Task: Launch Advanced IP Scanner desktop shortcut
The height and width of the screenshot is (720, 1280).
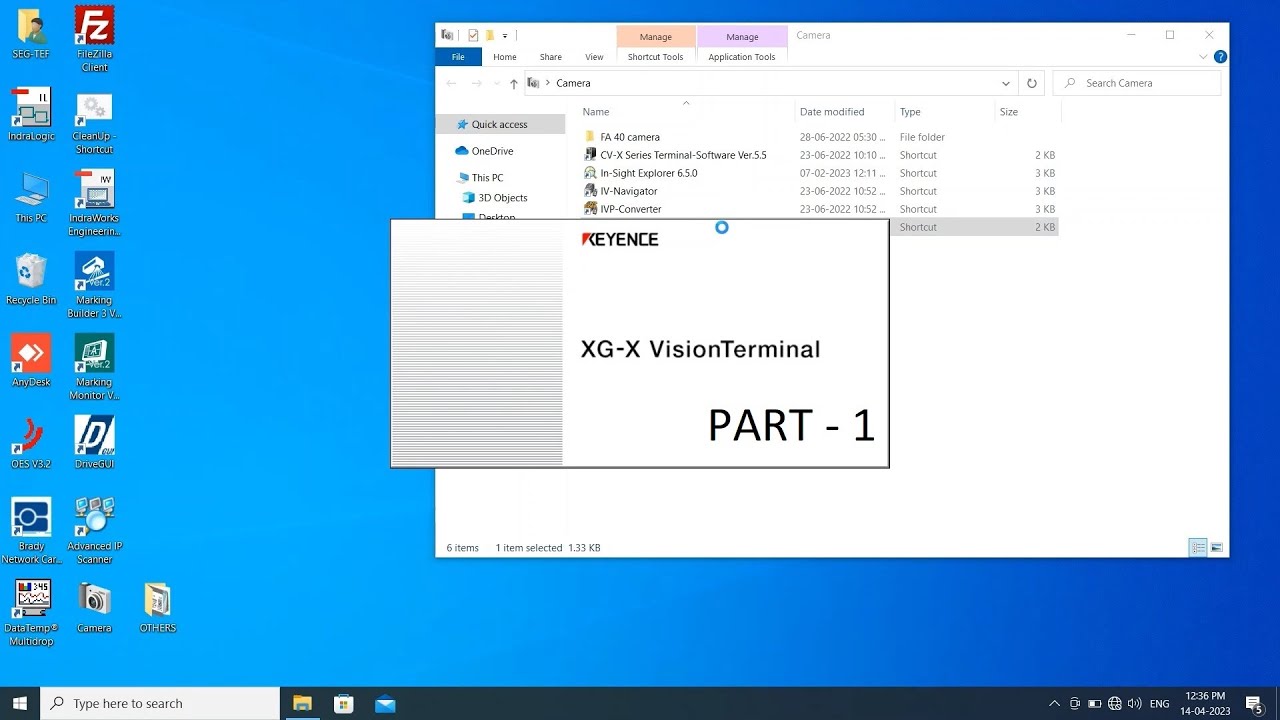Action: [94, 531]
